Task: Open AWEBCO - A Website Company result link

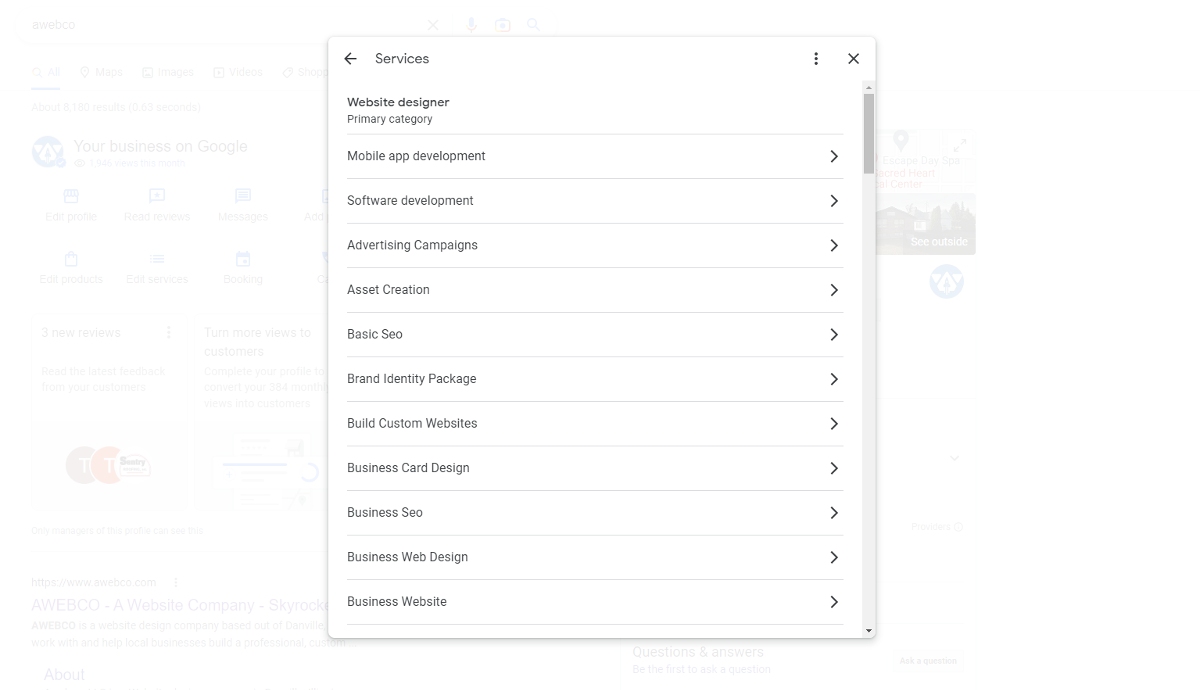Action: pos(180,605)
